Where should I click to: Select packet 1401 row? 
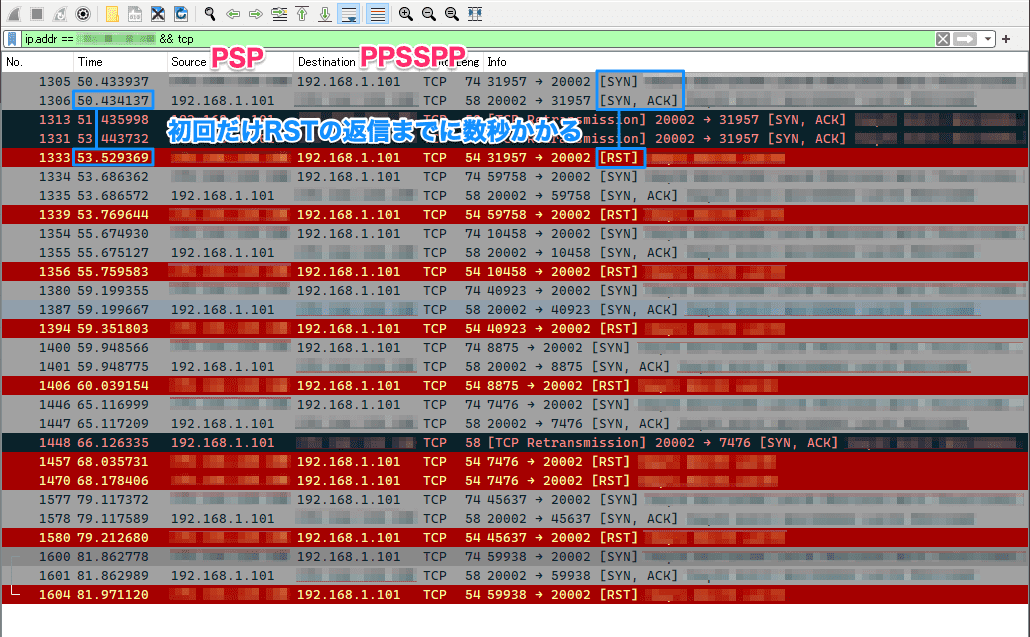(x=515, y=367)
